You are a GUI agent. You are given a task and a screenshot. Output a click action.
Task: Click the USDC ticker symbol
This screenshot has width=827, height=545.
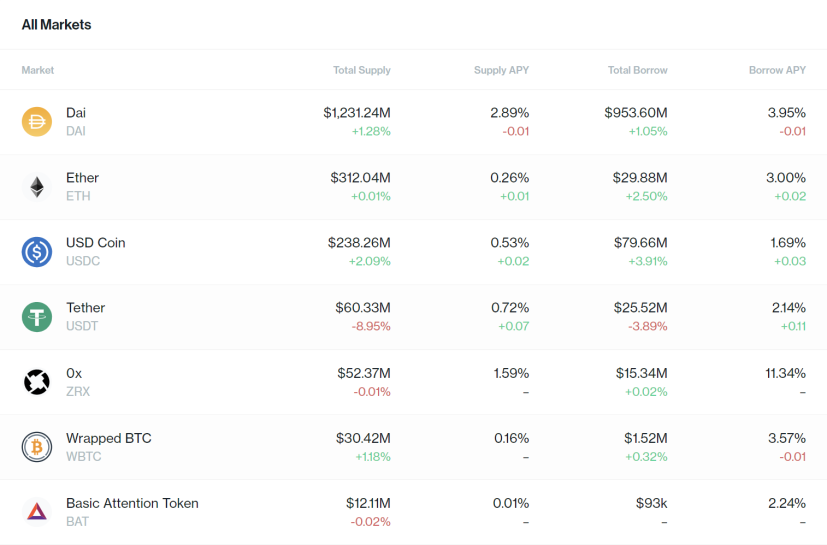point(83,261)
